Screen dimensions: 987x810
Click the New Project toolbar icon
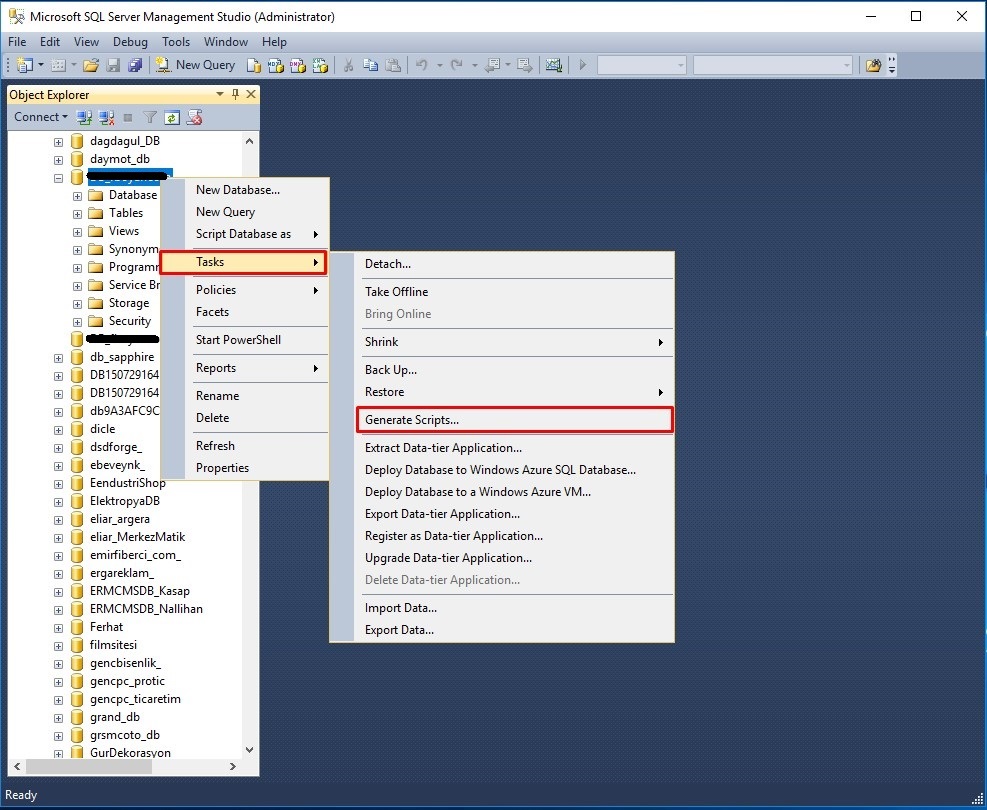tap(25, 65)
